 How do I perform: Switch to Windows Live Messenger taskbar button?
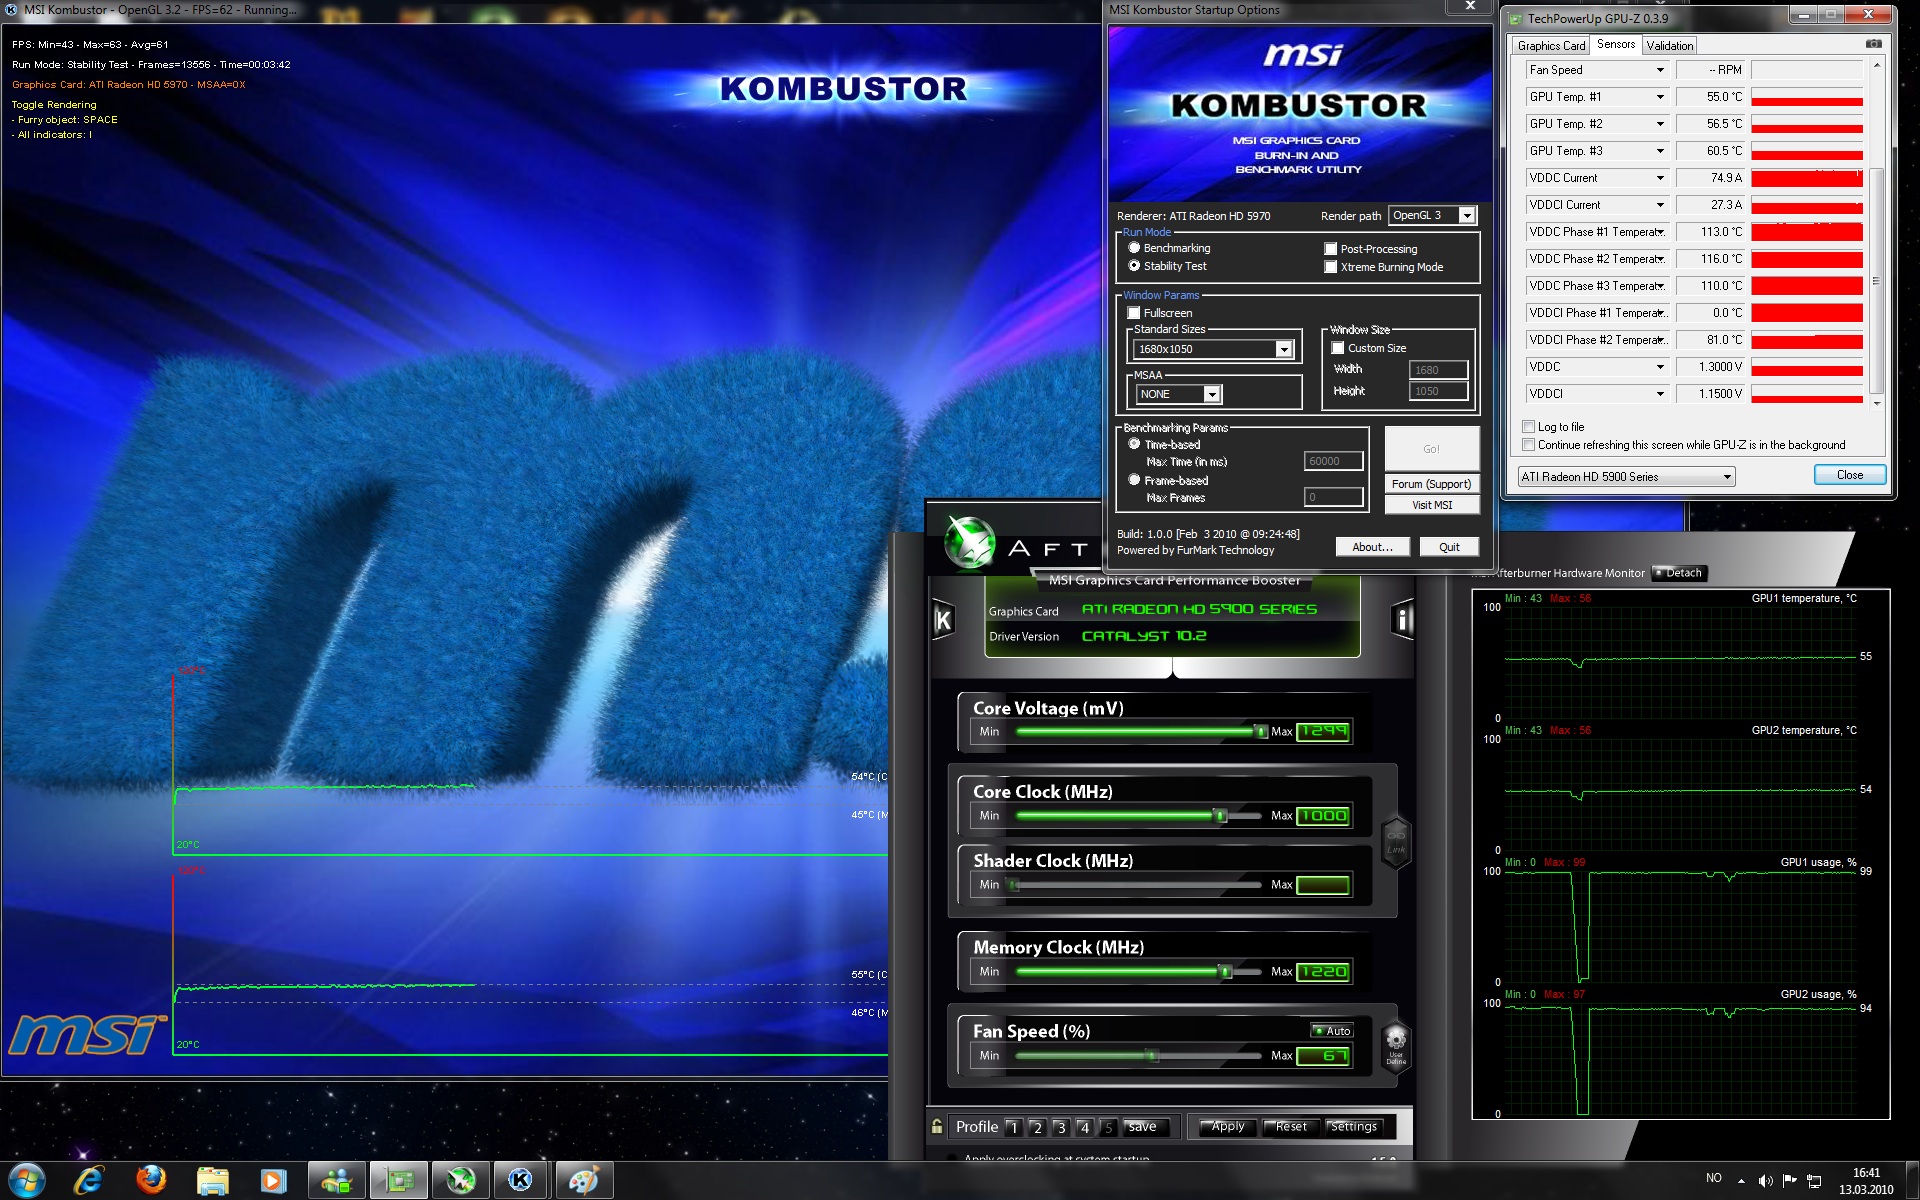point(337,1180)
